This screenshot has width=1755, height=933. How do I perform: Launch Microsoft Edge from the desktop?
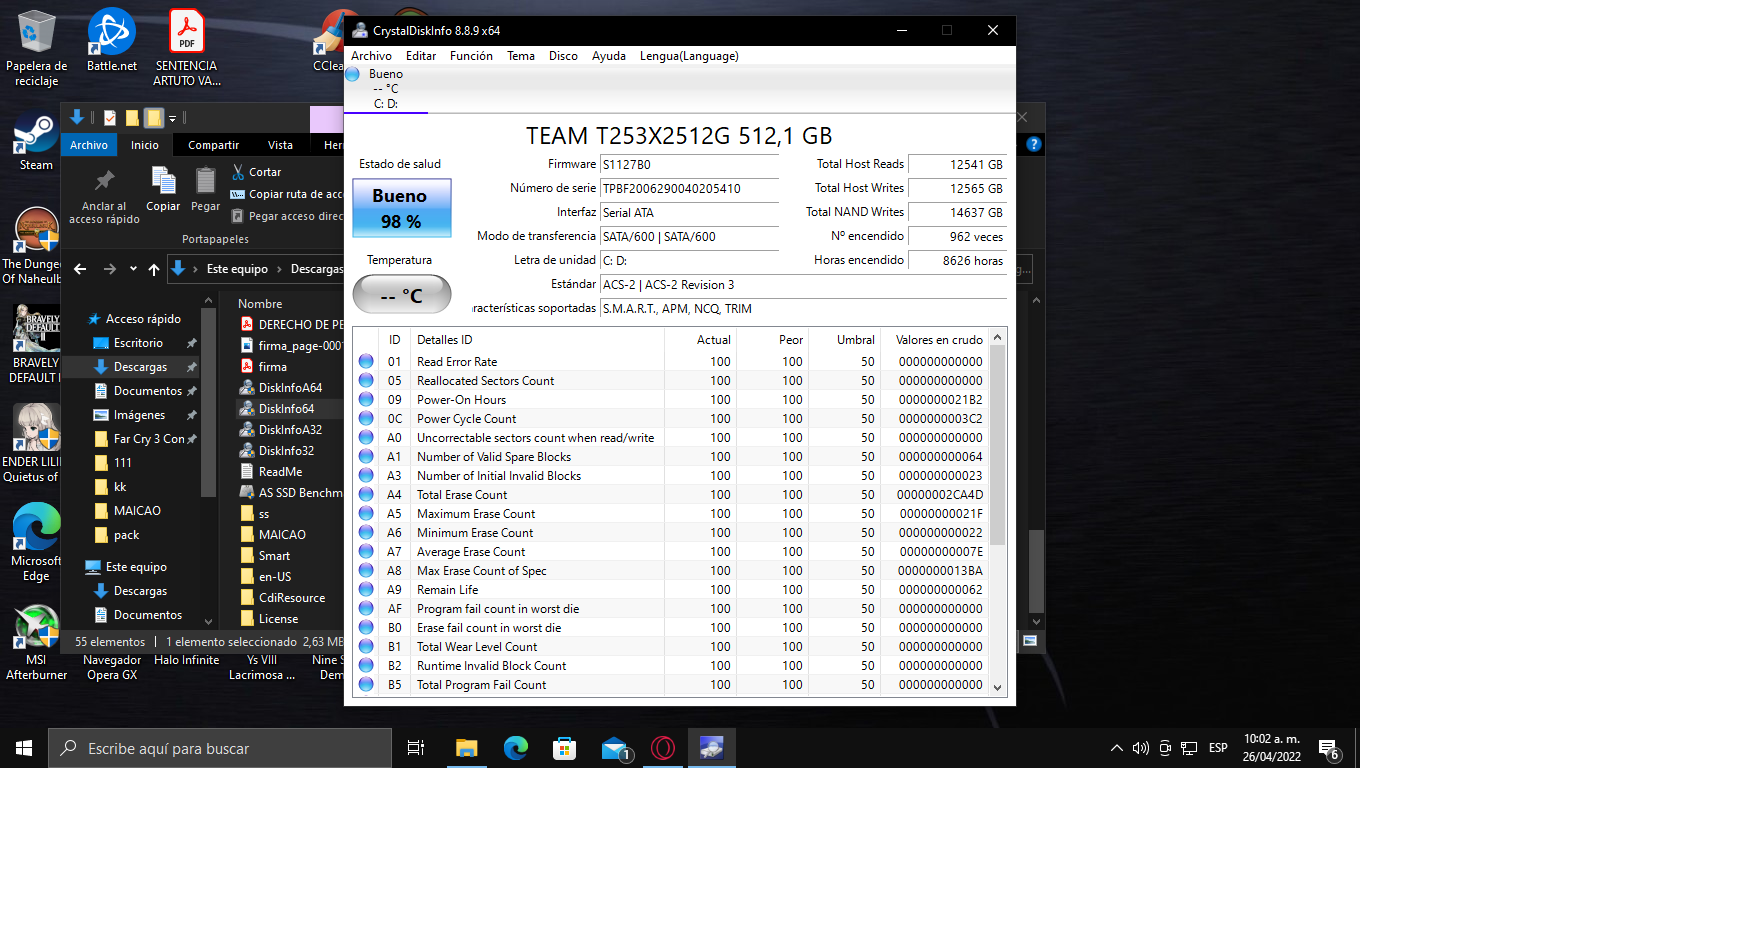coord(36,542)
